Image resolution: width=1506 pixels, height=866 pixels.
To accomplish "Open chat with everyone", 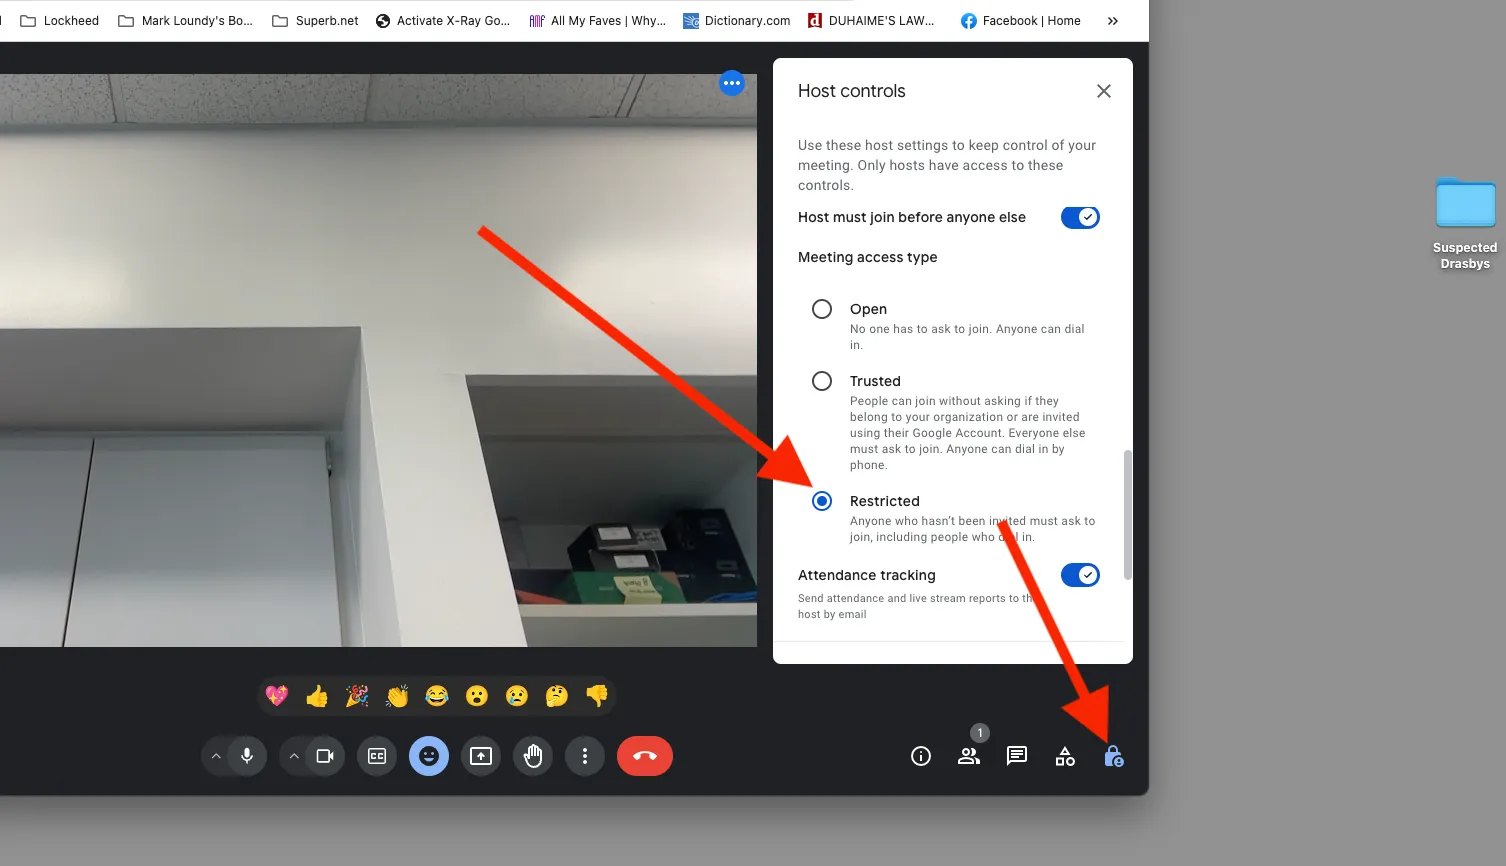I will pos(1017,756).
